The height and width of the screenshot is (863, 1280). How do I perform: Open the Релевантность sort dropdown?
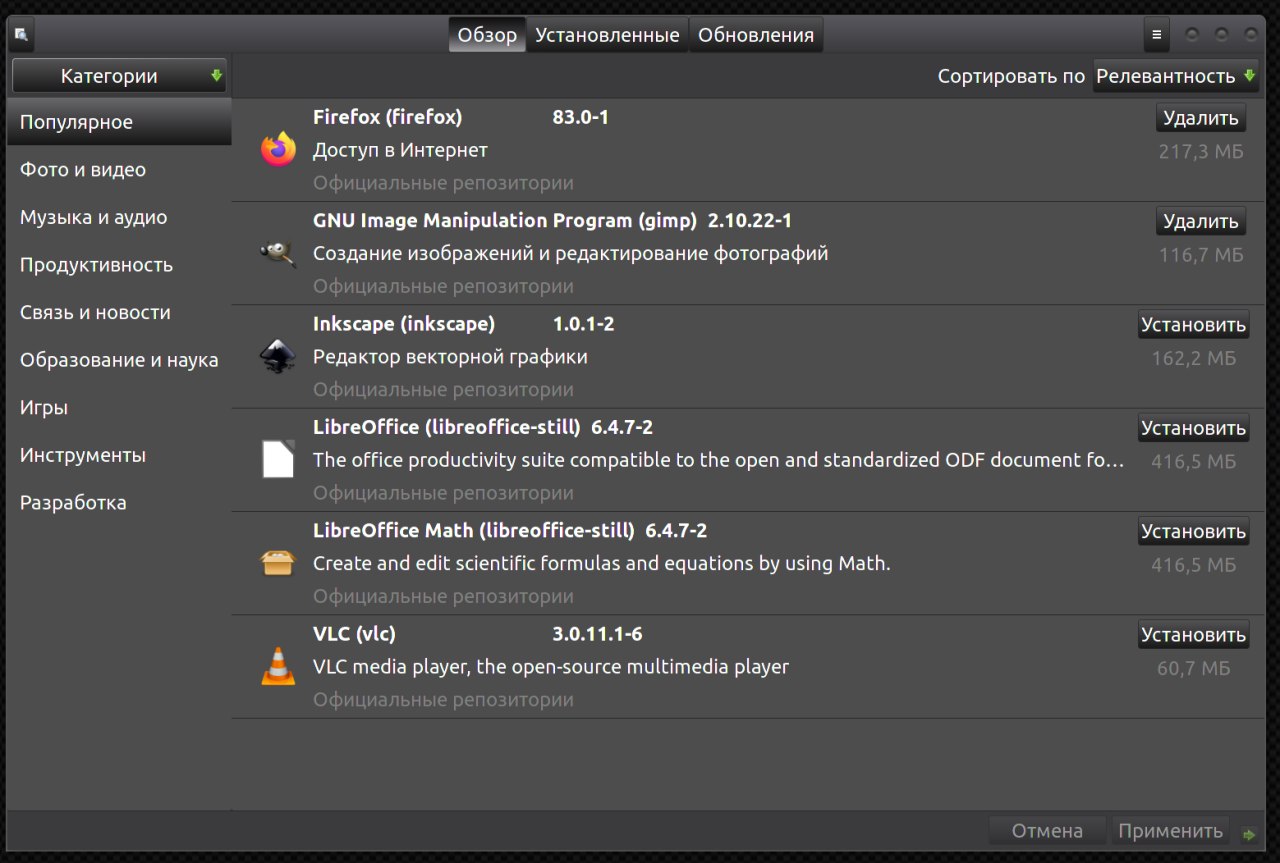click(1175, 76)
